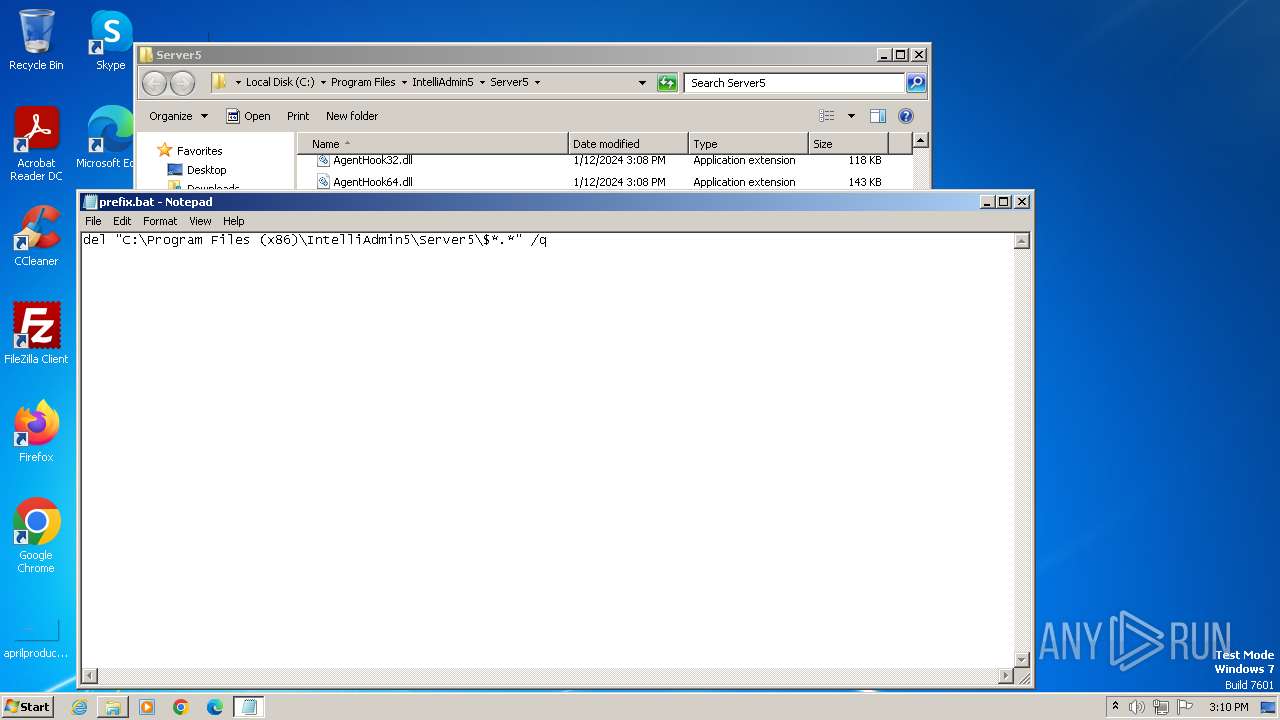This screenshot has height=720, width=1280.
Task: Open Microsoft Edge desktop shortcut
Action: [x=106, y=138]
